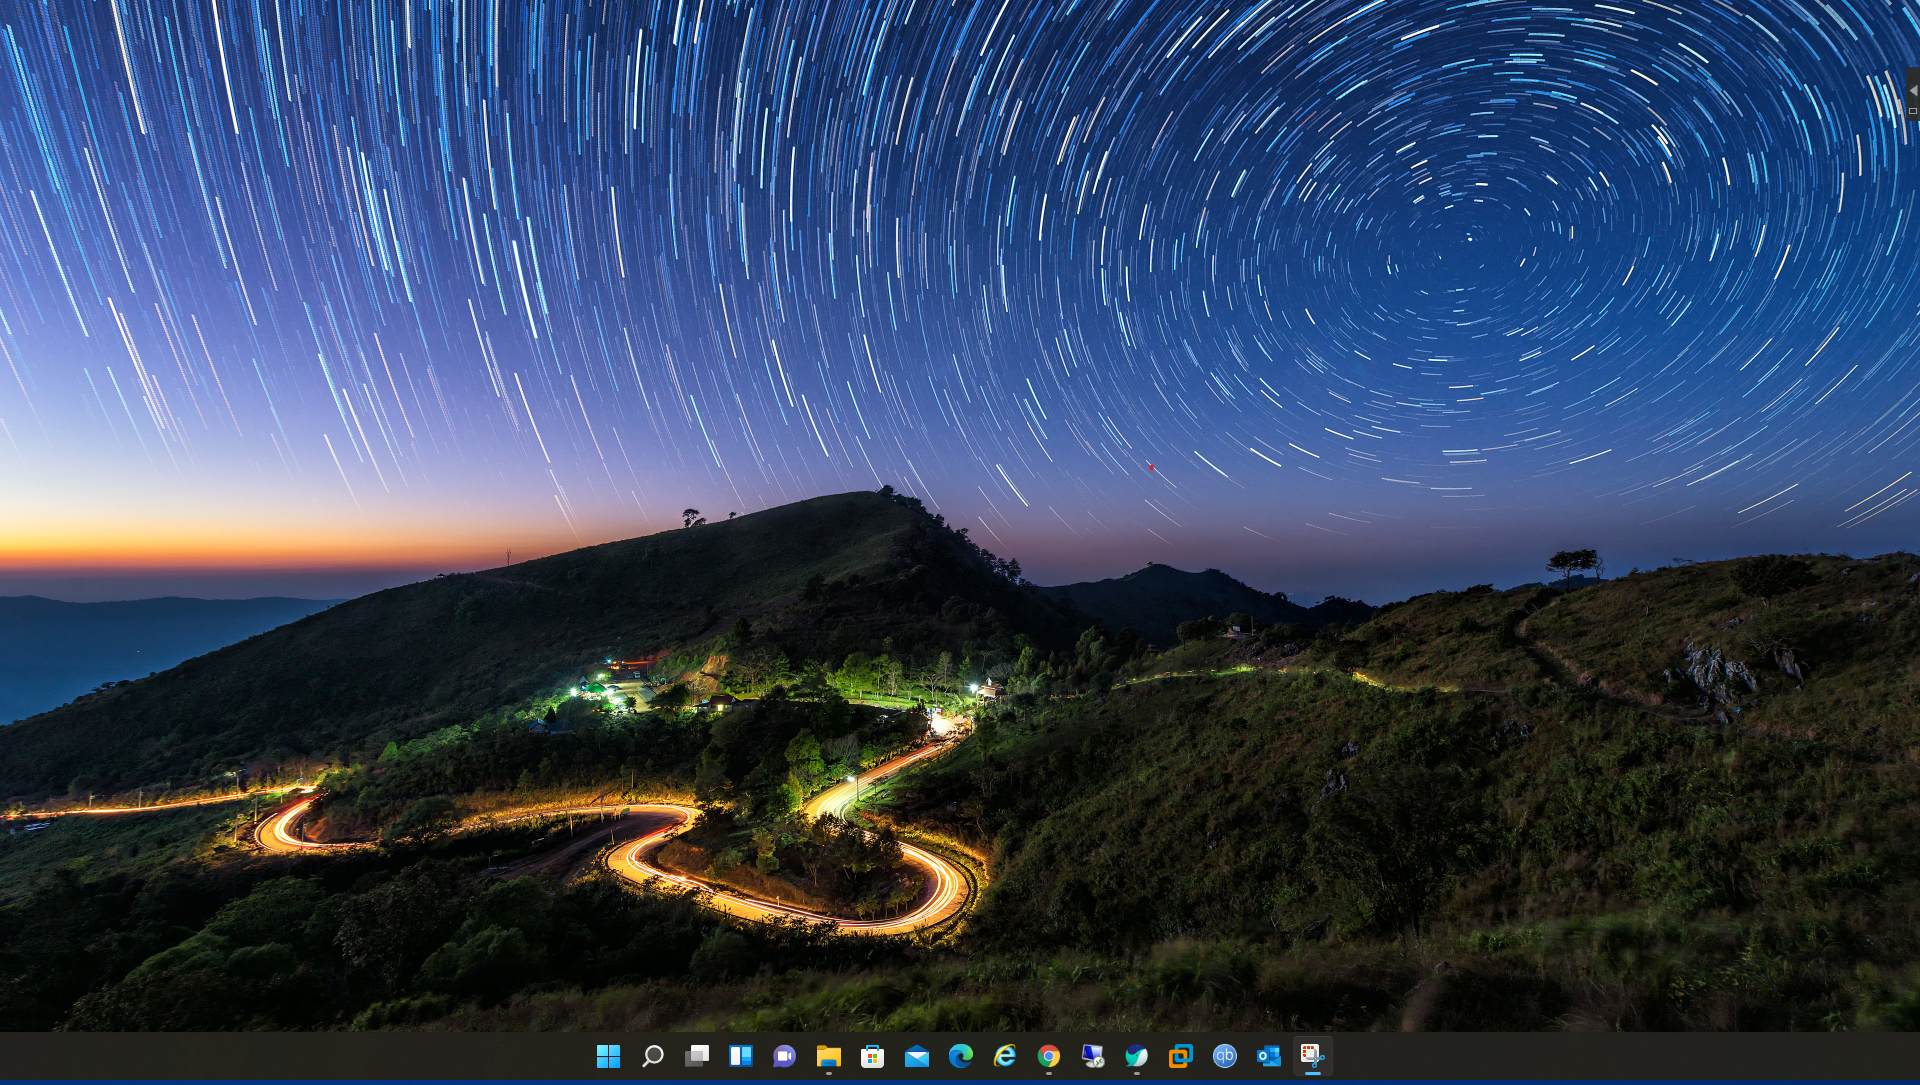1920x1085 pixels.
Task: Open Task View on taskbar
Action: click(x=696, y=1056)
